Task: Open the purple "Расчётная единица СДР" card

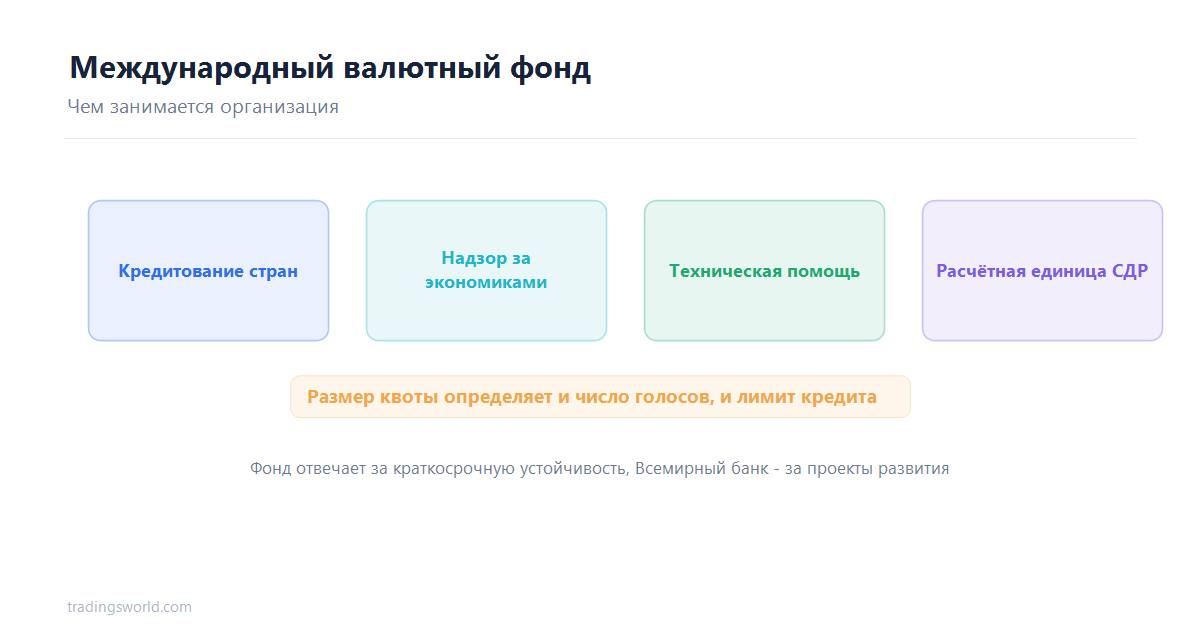Action: click(1042, 271)
